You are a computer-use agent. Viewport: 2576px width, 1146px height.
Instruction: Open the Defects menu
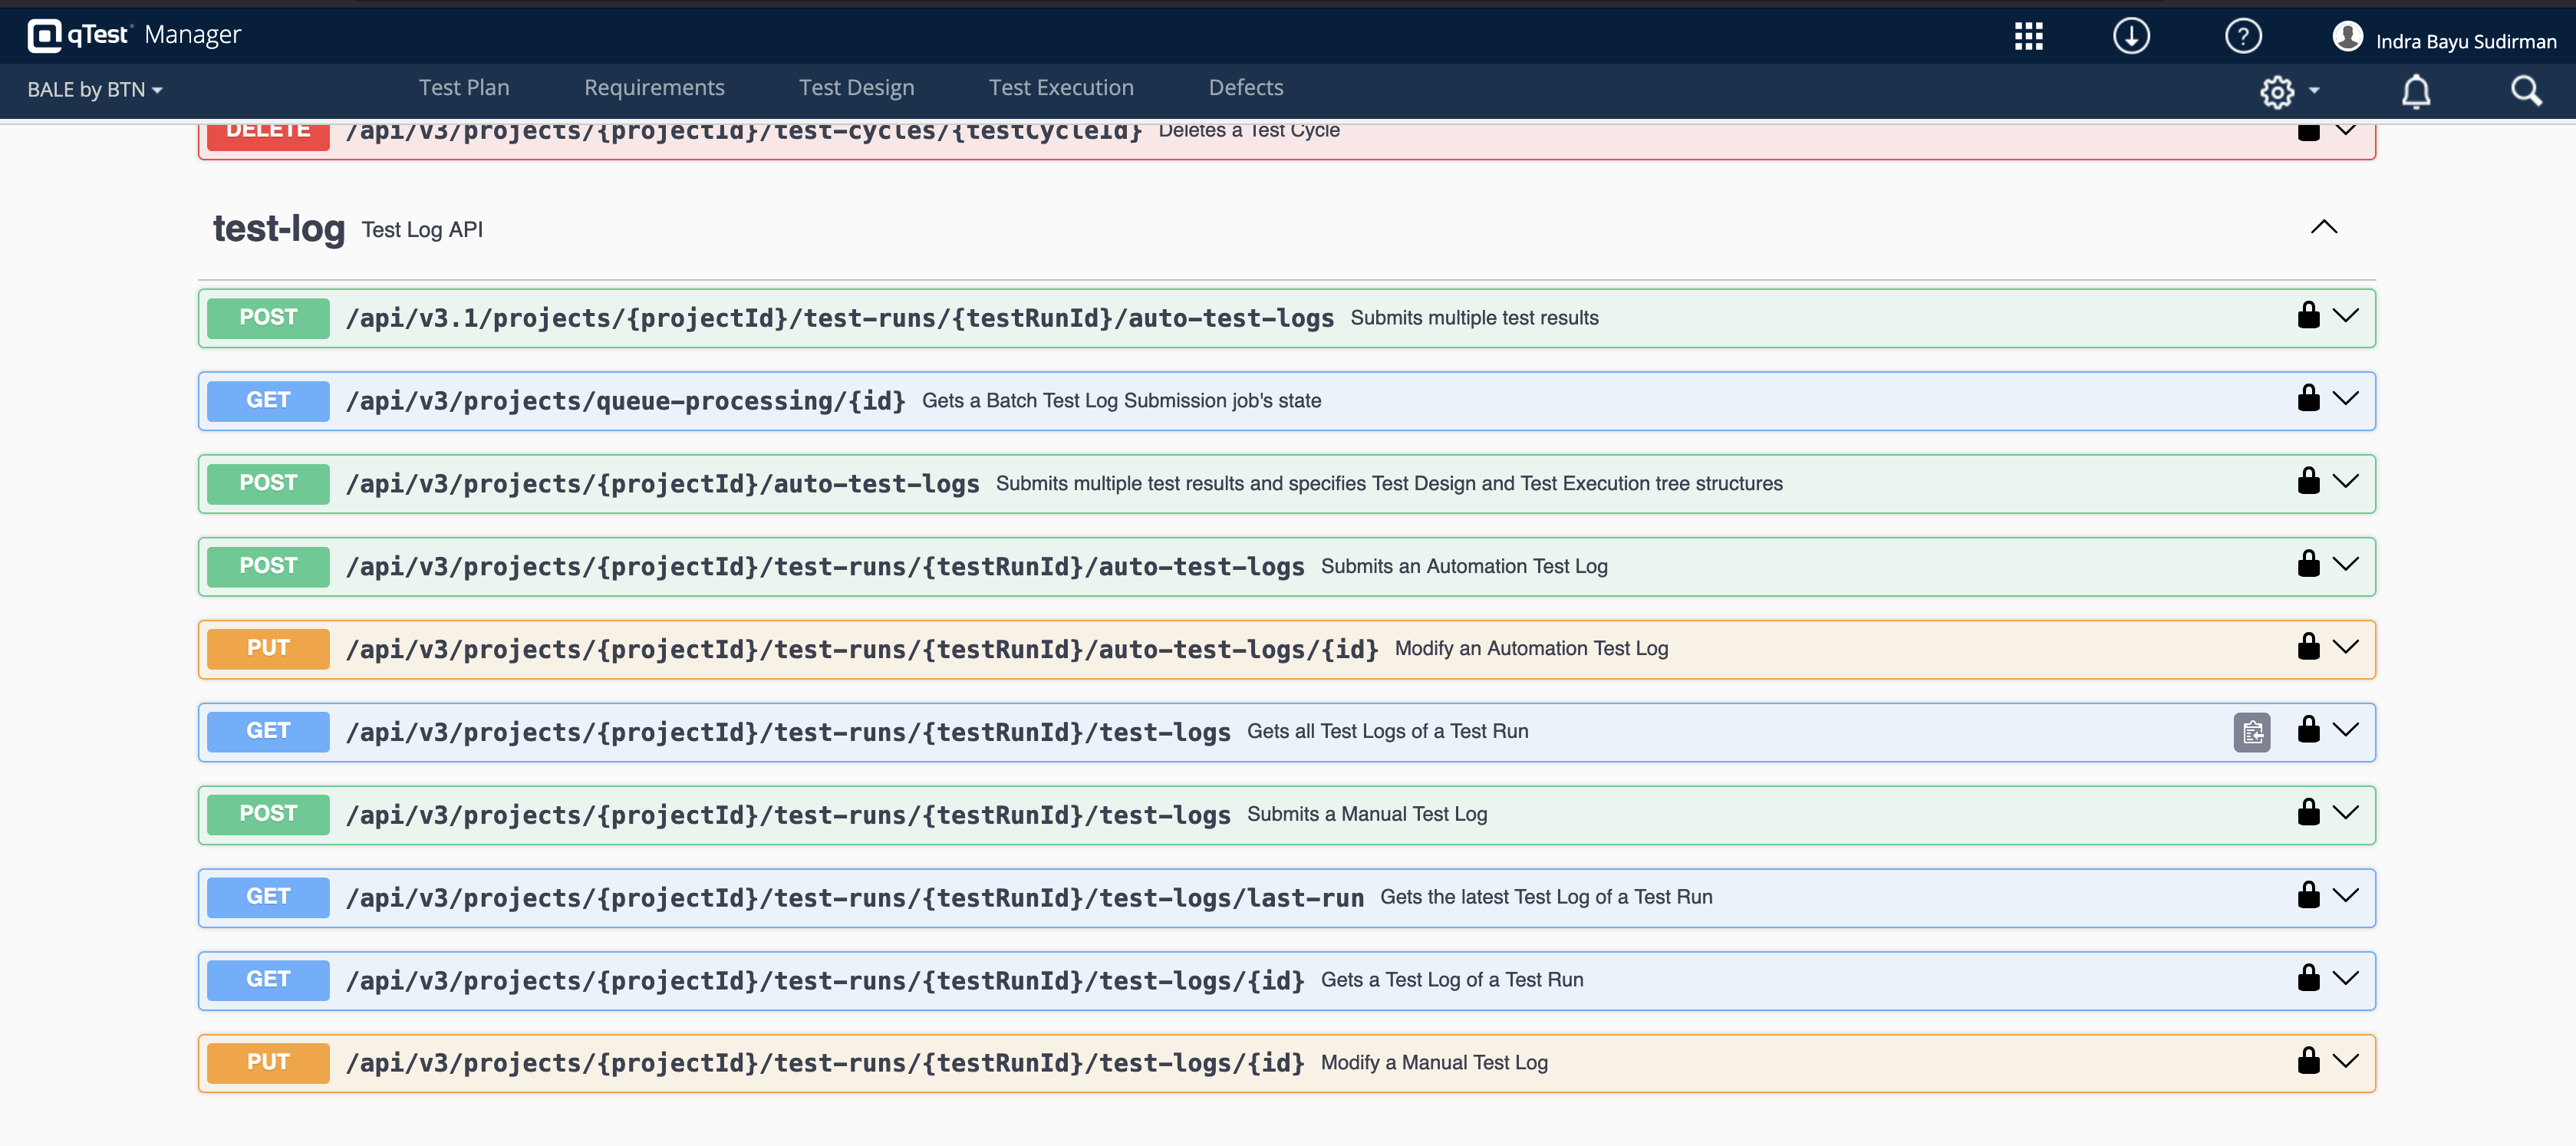(x=1245, y=87)
